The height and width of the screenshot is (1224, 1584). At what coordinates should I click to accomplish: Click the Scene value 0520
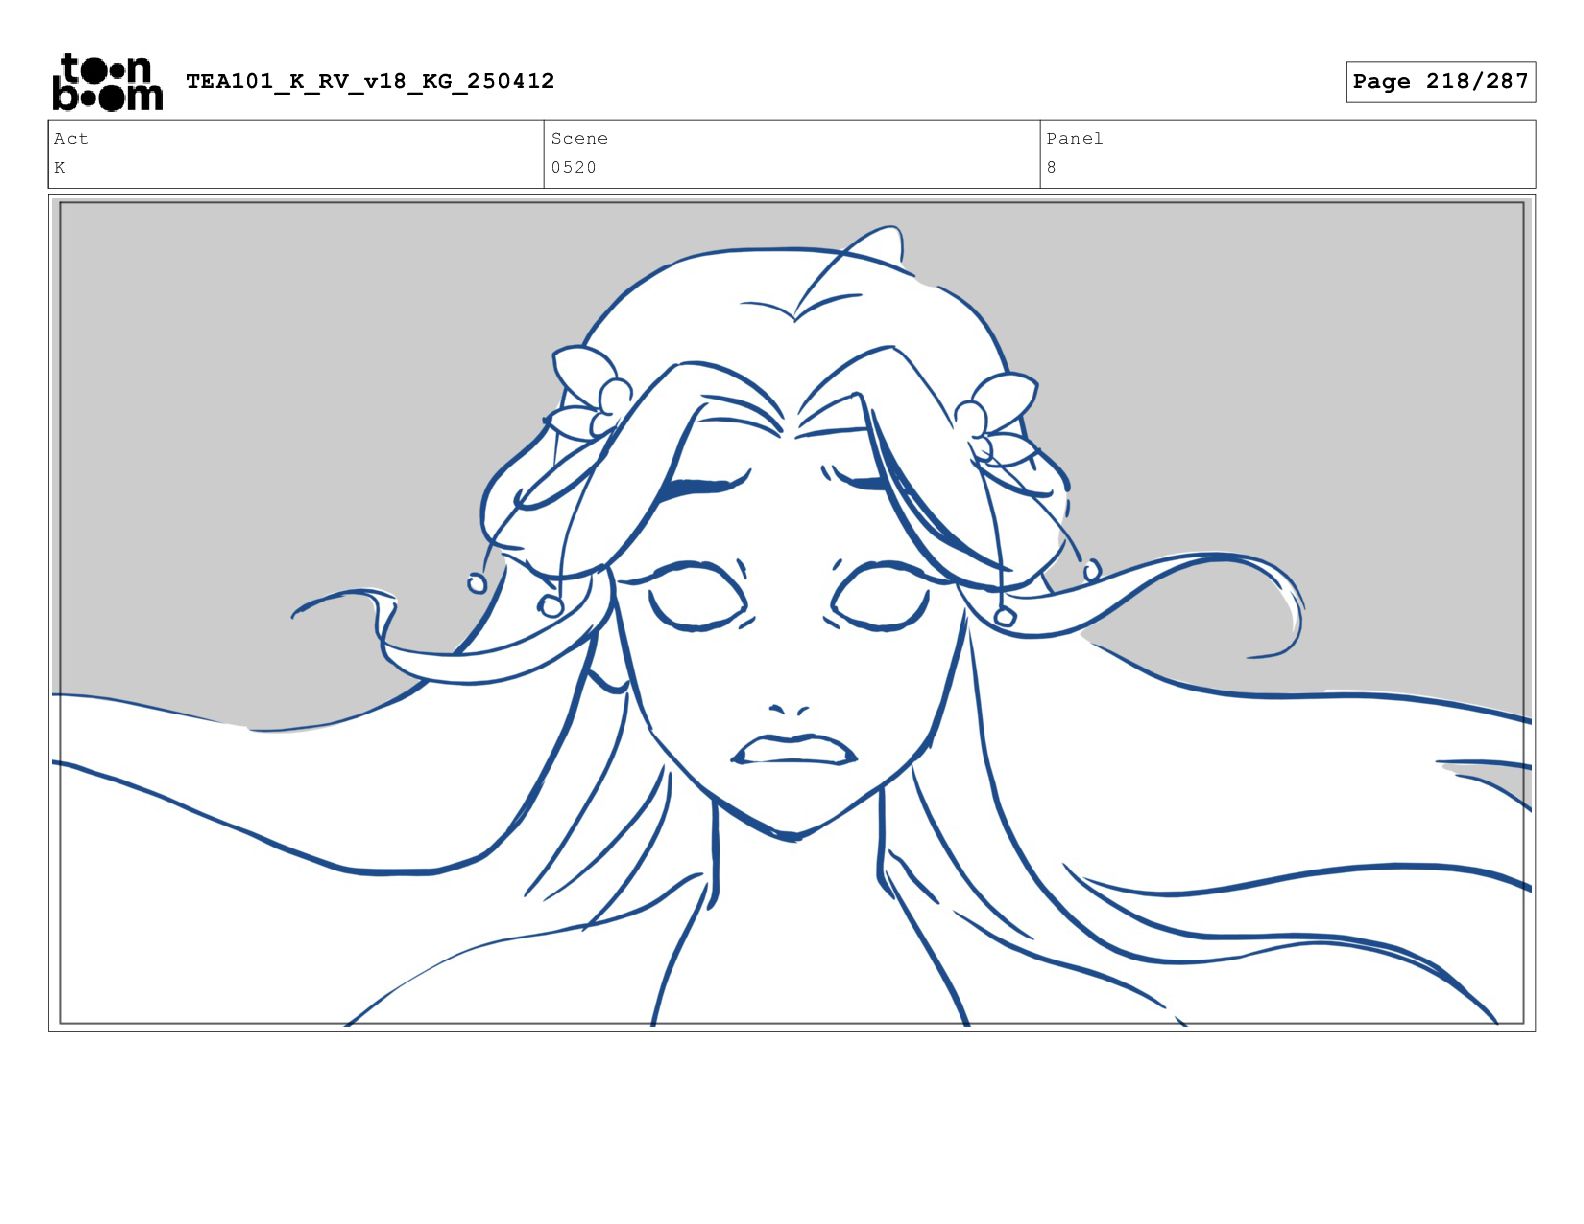(573, 168)
